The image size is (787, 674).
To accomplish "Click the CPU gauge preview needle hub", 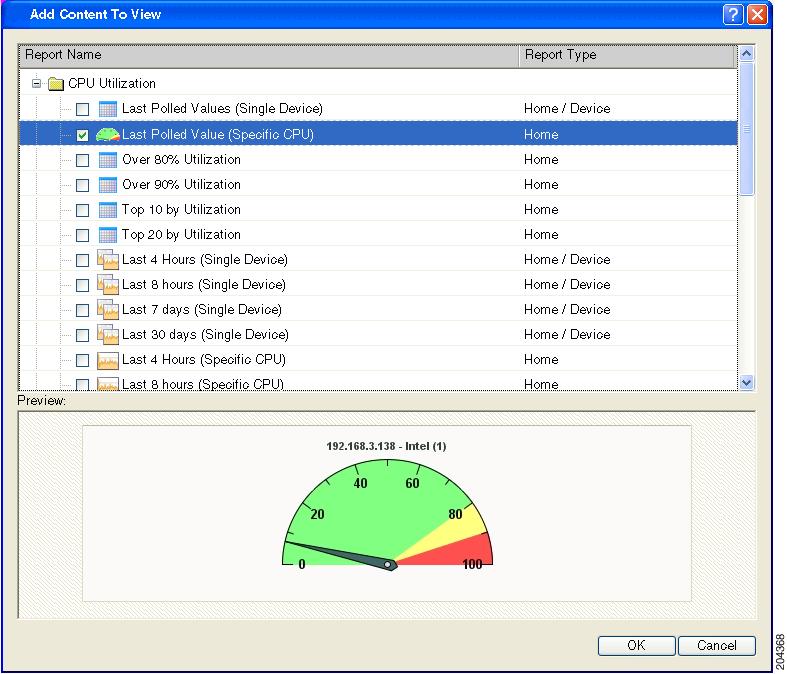I will pyautogui.click(x=387, y=565).
